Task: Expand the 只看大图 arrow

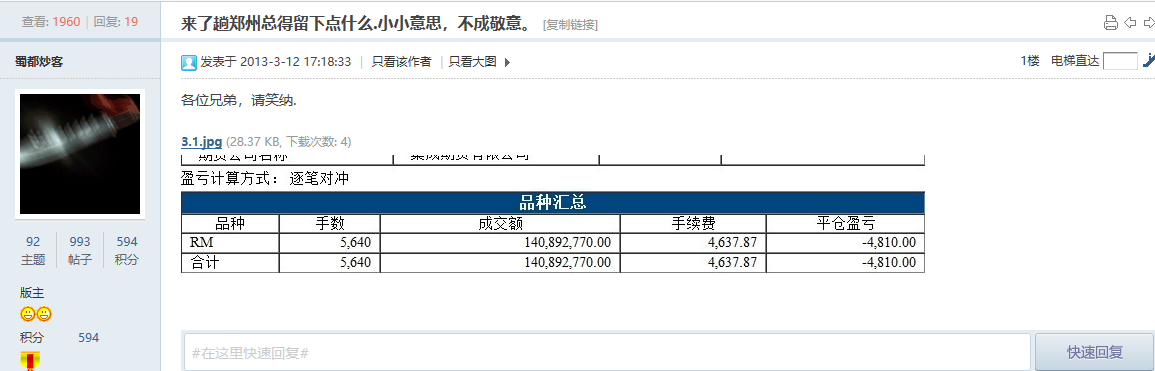Action: [x=507, y=63]
